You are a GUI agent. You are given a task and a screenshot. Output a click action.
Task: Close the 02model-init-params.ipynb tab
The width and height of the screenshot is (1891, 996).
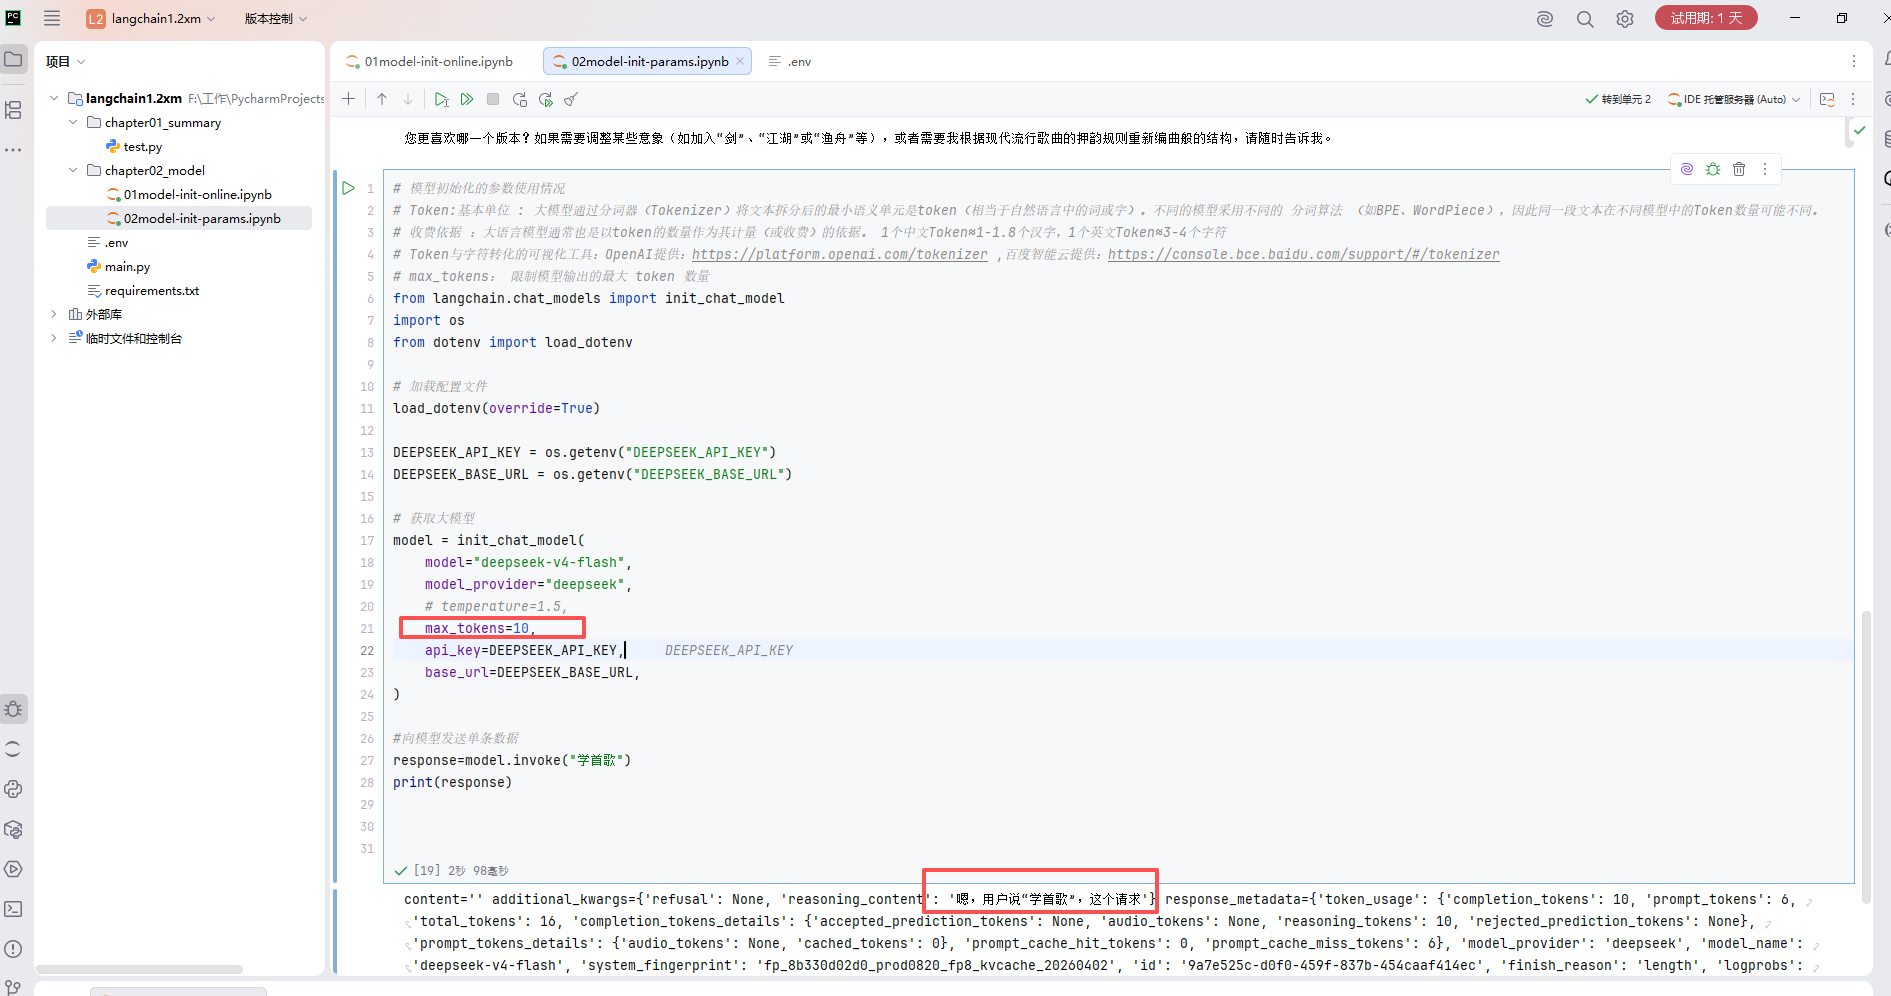[740, 61]
